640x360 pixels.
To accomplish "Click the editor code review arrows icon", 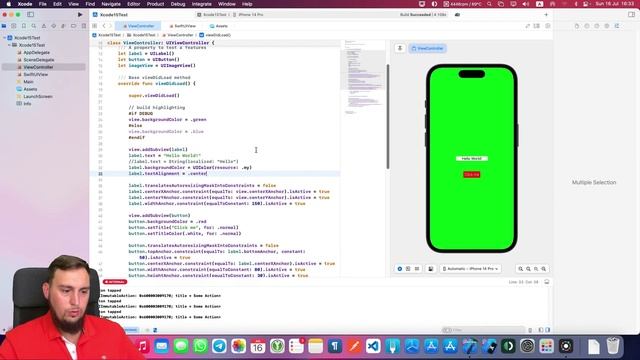I will (527, 26).
